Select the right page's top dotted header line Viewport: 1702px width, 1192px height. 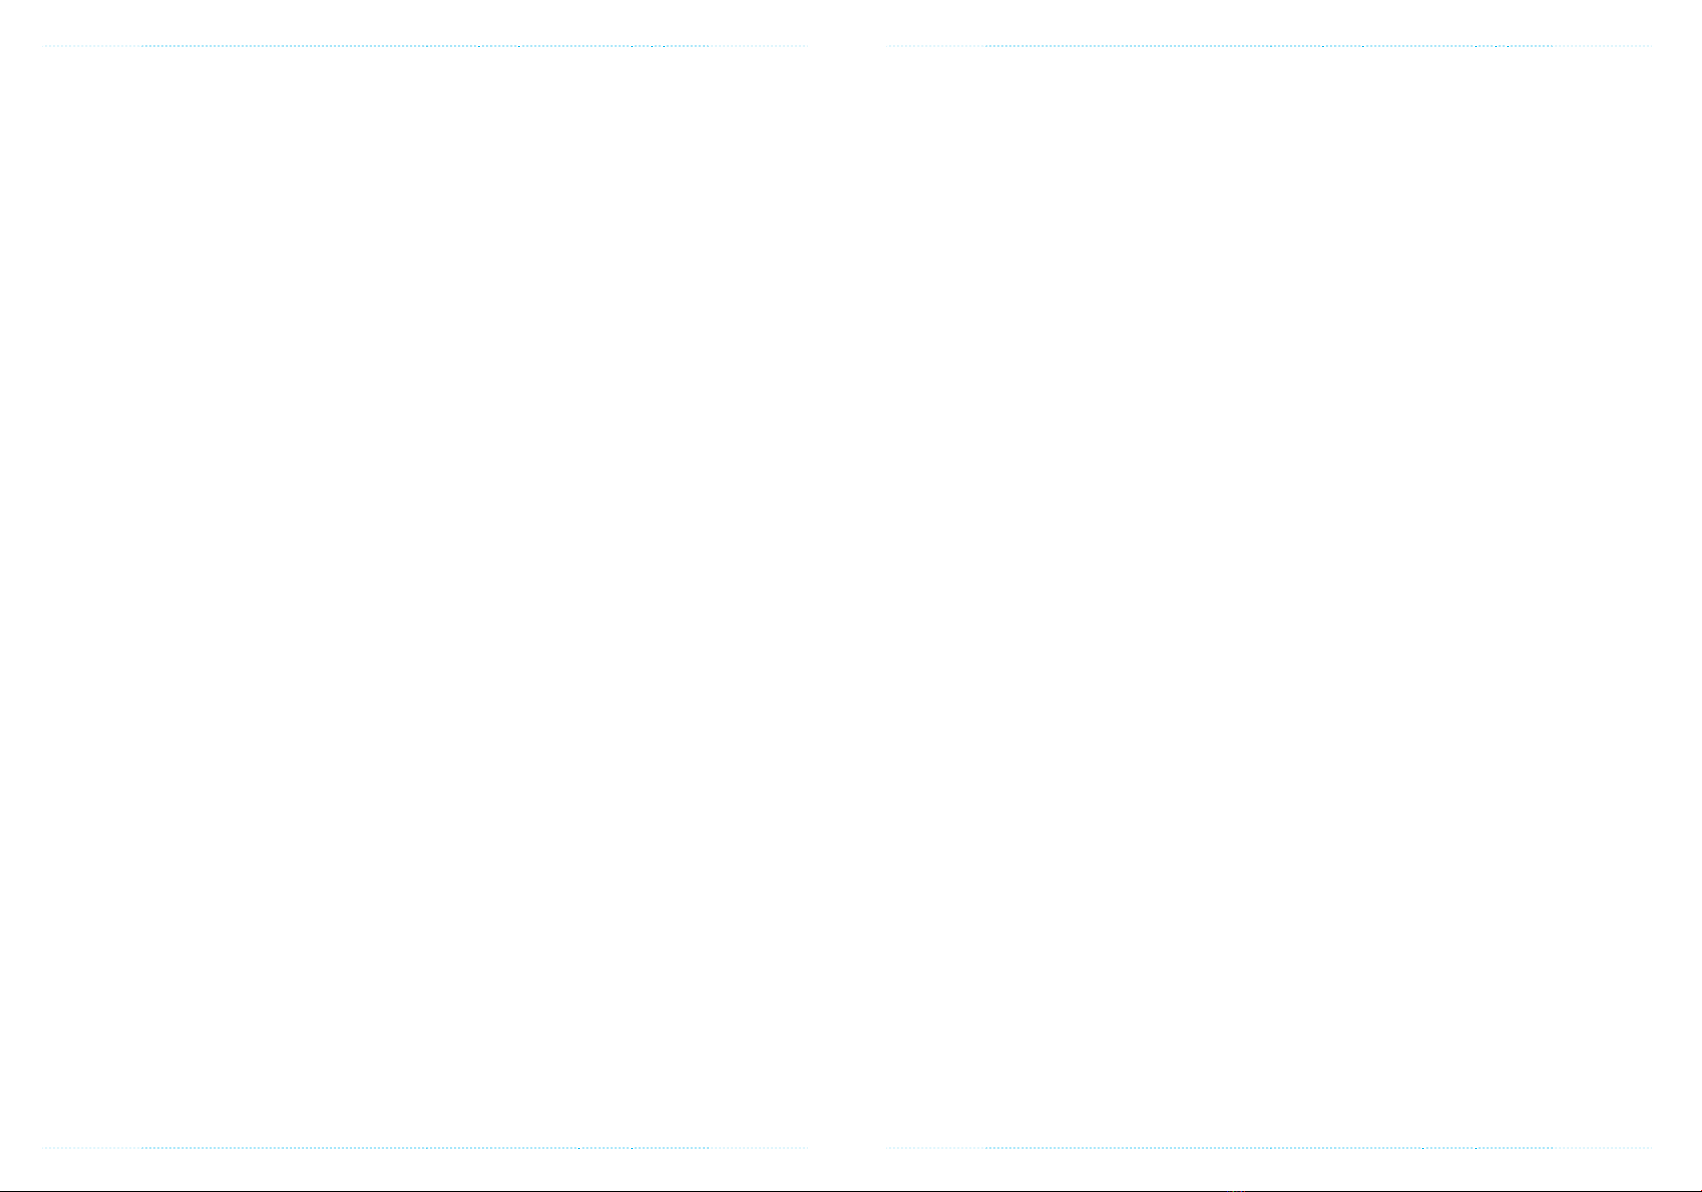click(x=1270, y=46)
